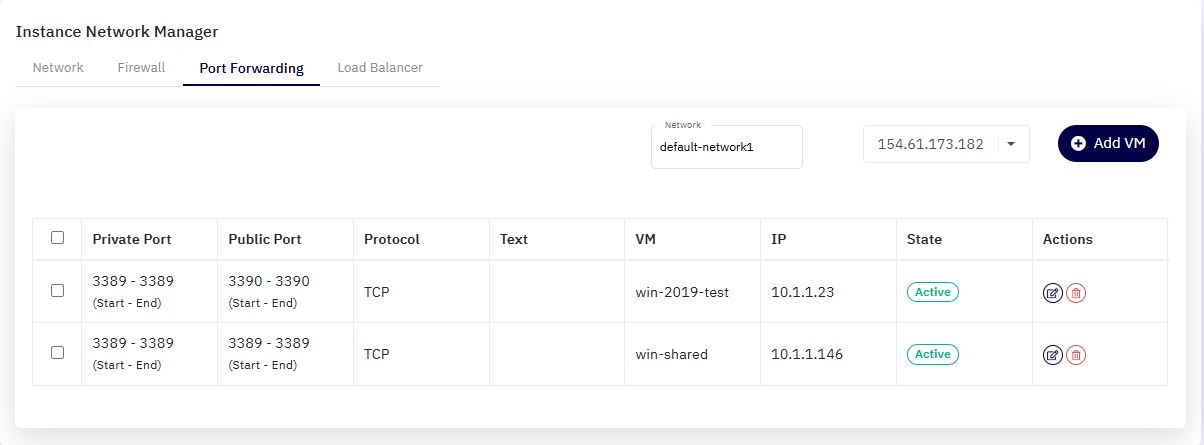
Task: Switch to the Network tab
Action: point(58,68)
